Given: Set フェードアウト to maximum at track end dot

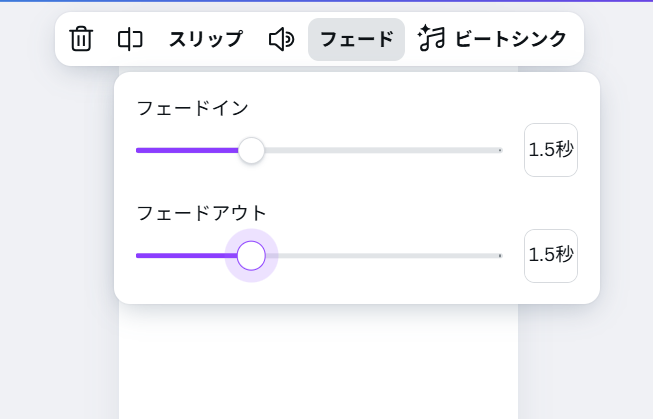Looking at the screenshot, I should click(x=500, y=256).
